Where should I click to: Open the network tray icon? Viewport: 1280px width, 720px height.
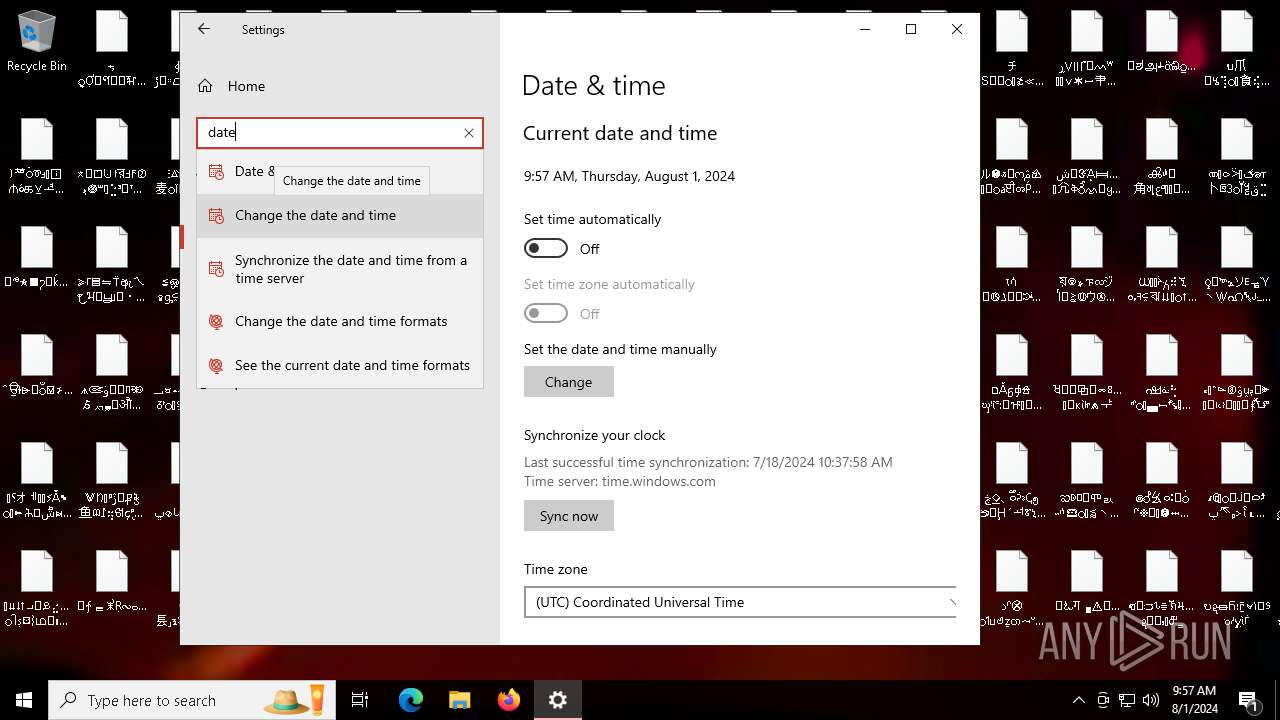click(x=1127, y=700)
